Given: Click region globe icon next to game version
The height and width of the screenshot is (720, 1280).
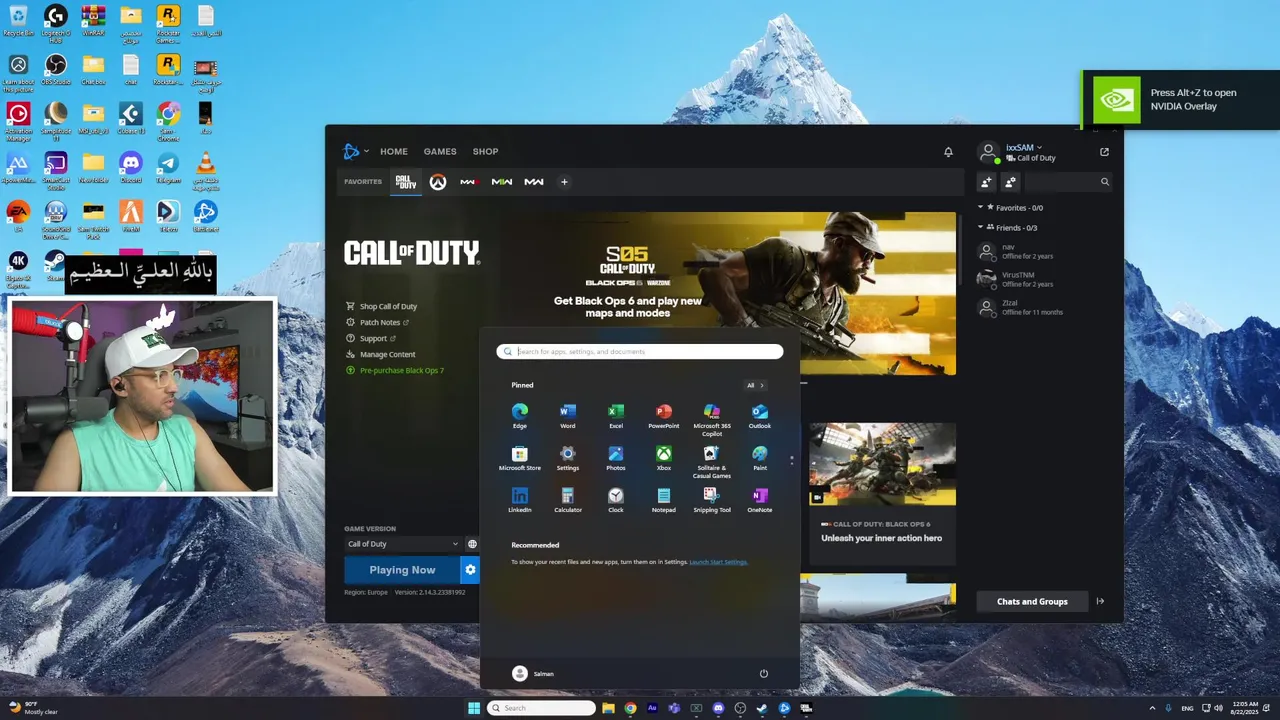Looking at the screenshot, I should point(472,544).
